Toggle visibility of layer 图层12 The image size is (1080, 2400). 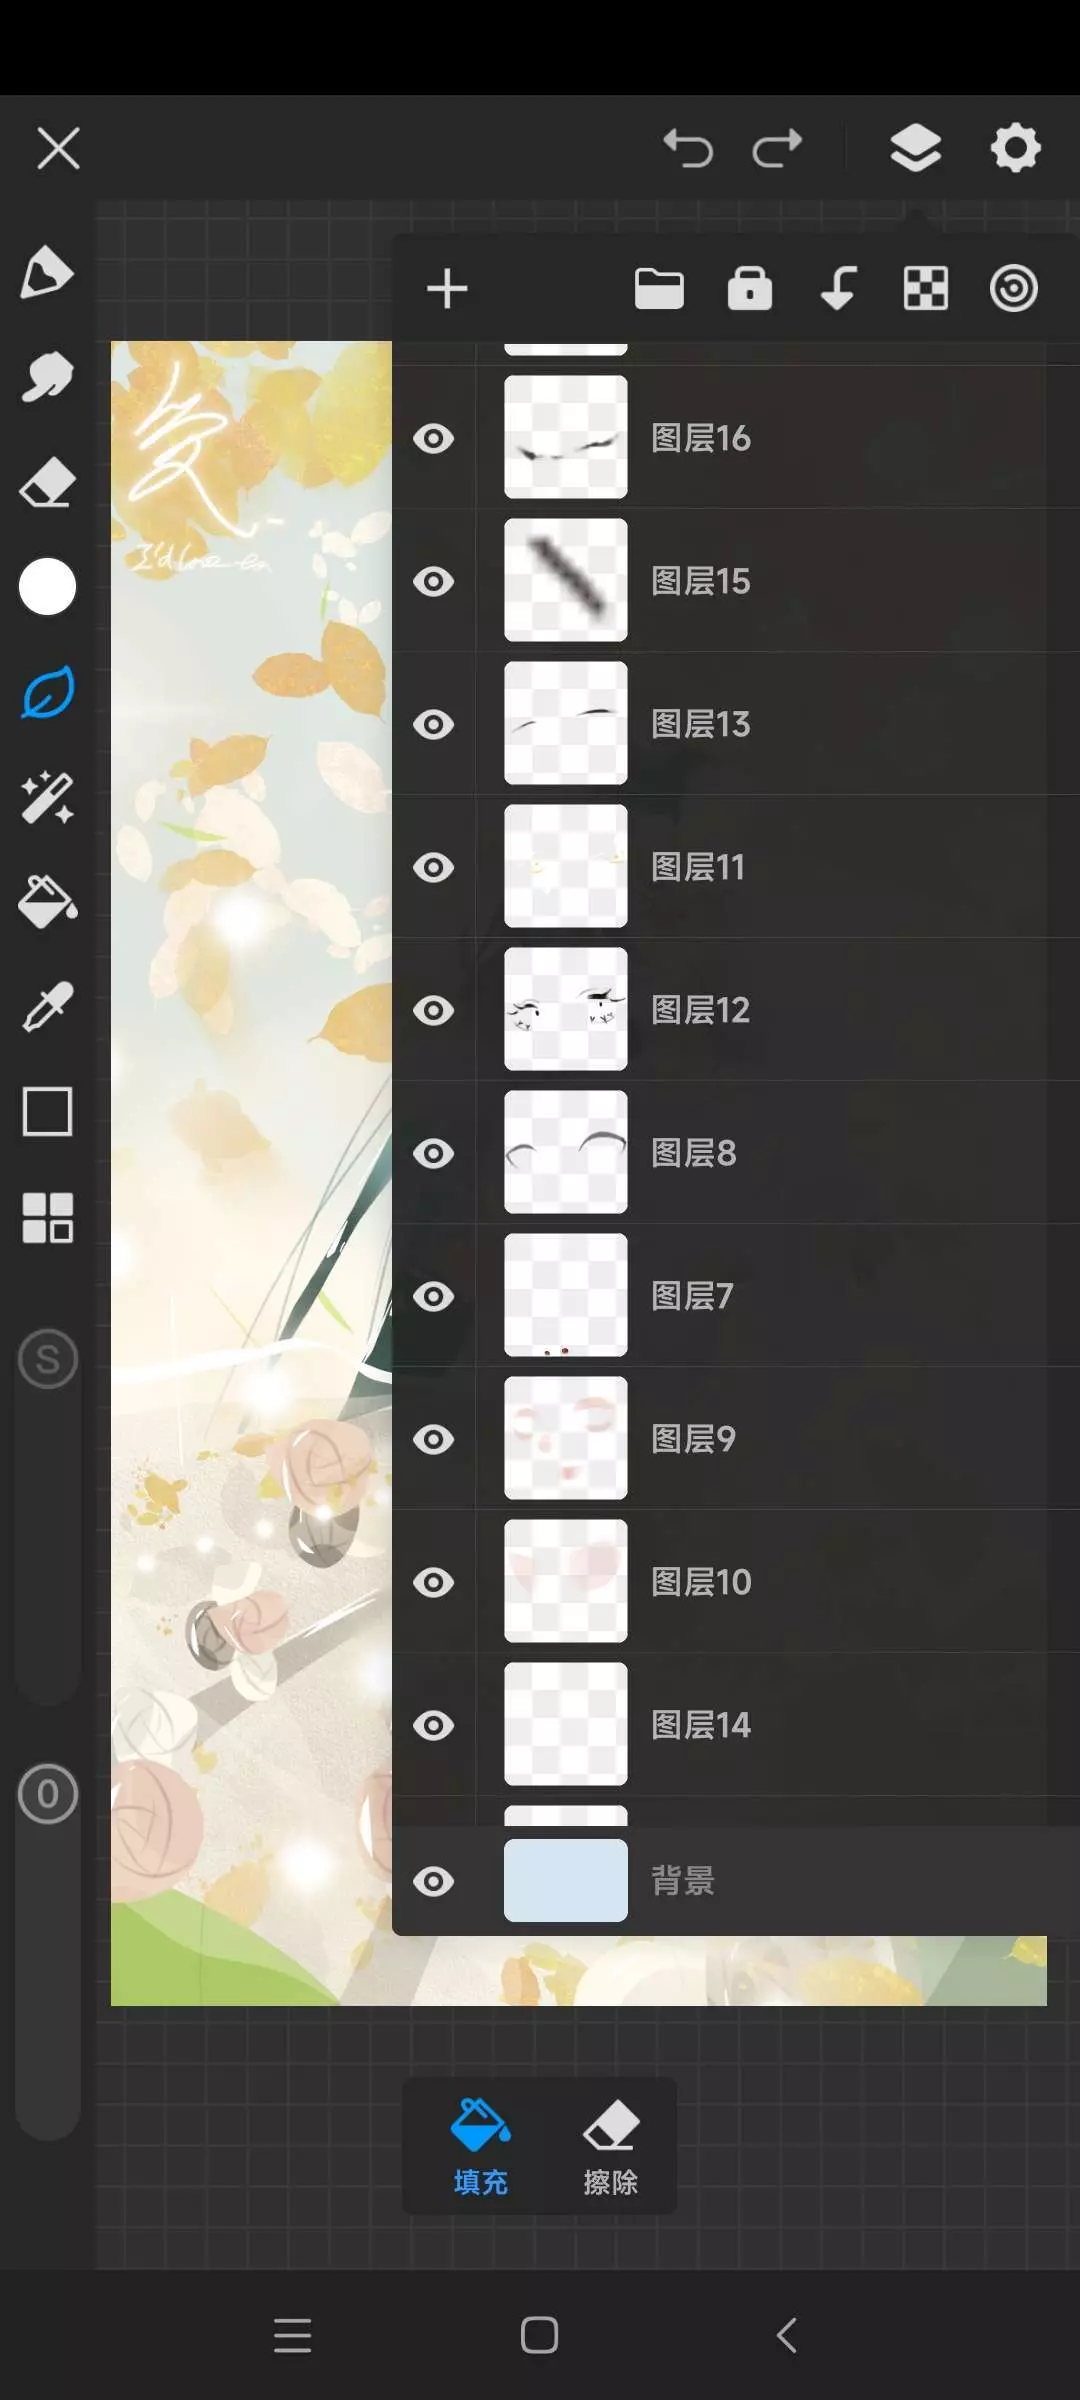click(x=434, y=1010)
